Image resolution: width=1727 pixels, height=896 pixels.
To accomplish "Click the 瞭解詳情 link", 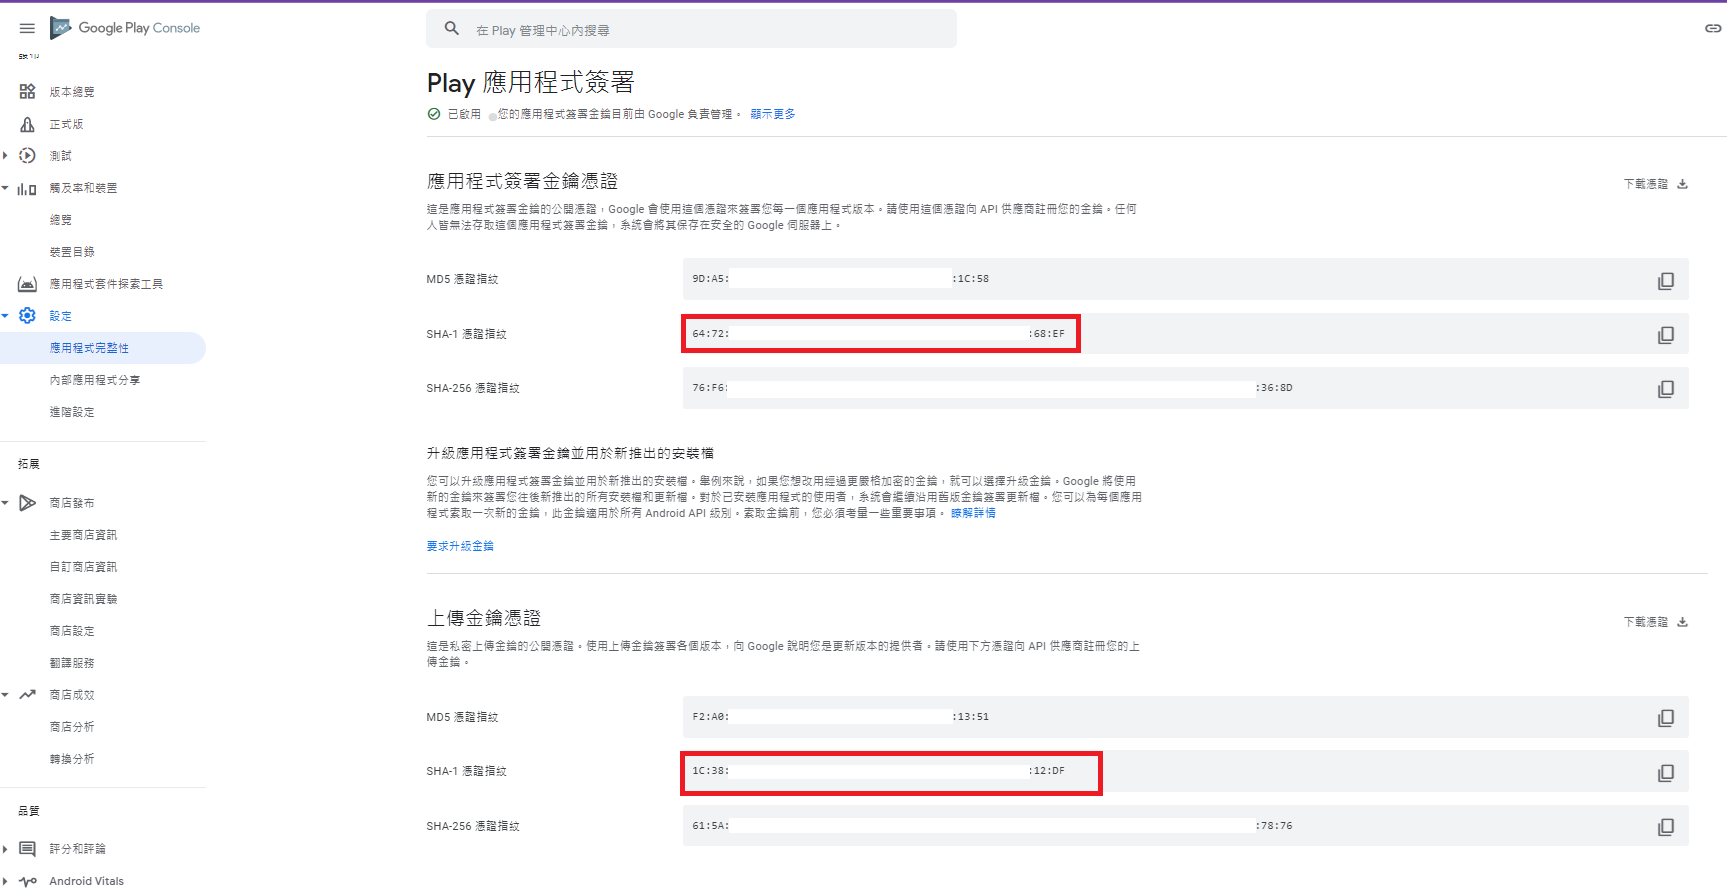I will coord(973,513).
